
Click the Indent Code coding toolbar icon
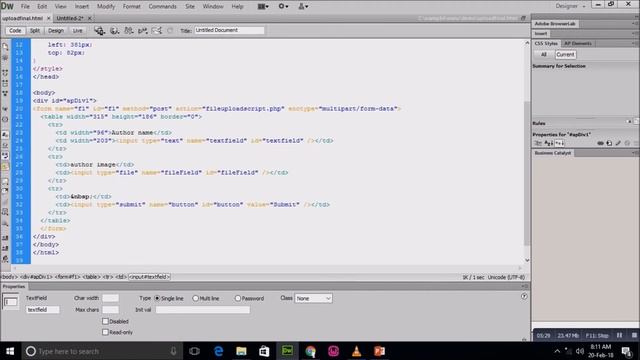click(x=5, y=238)
